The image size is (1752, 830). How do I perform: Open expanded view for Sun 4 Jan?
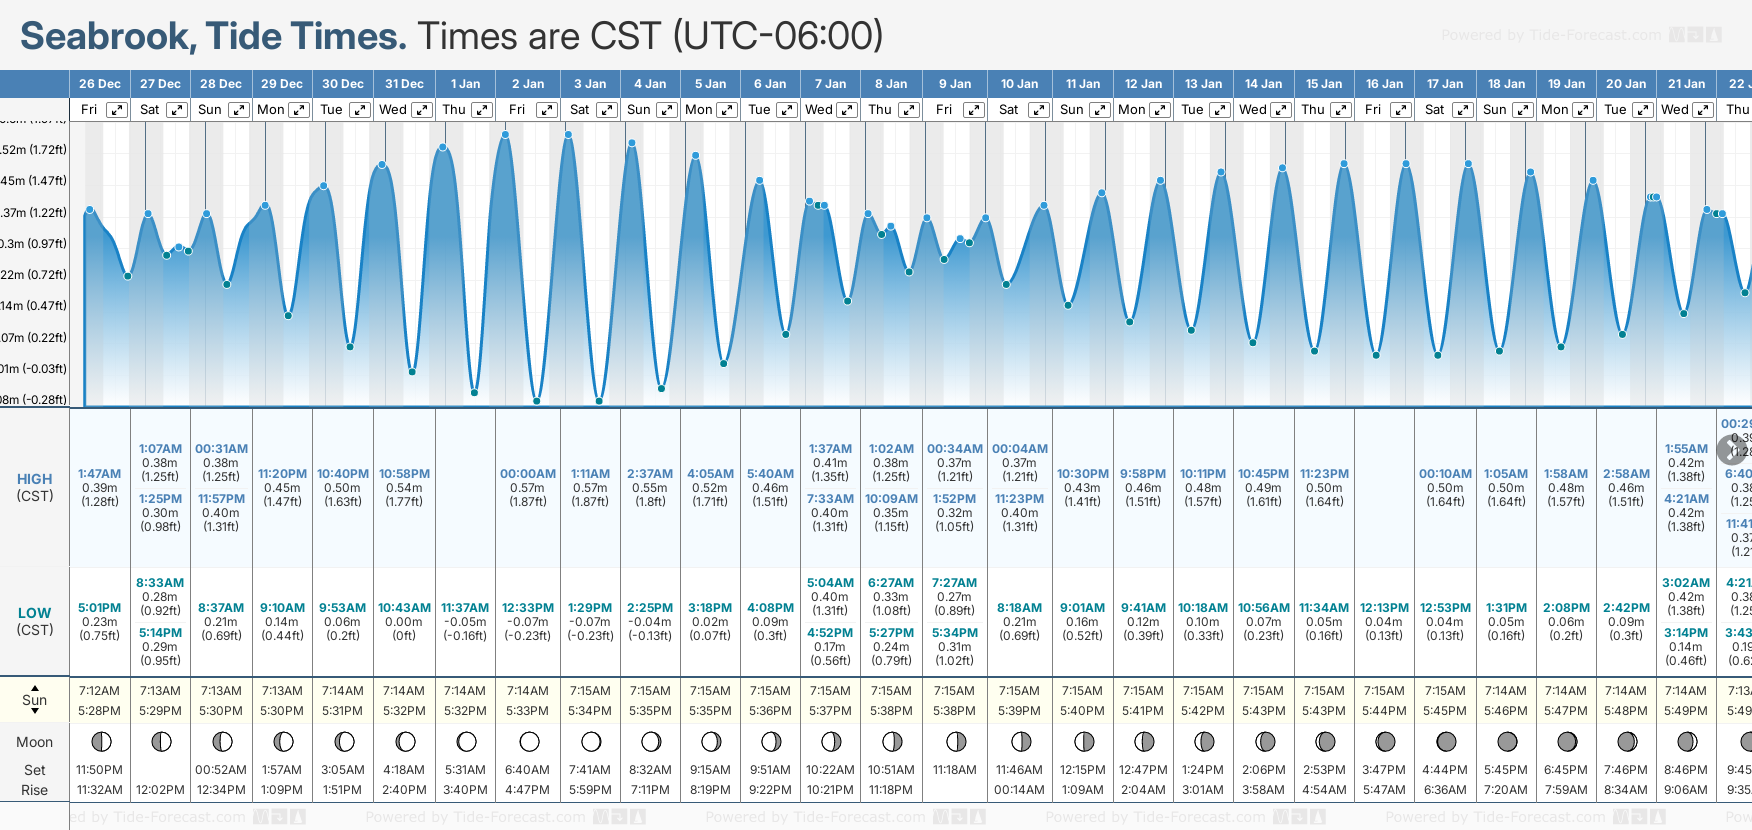[x=666, y=110]
